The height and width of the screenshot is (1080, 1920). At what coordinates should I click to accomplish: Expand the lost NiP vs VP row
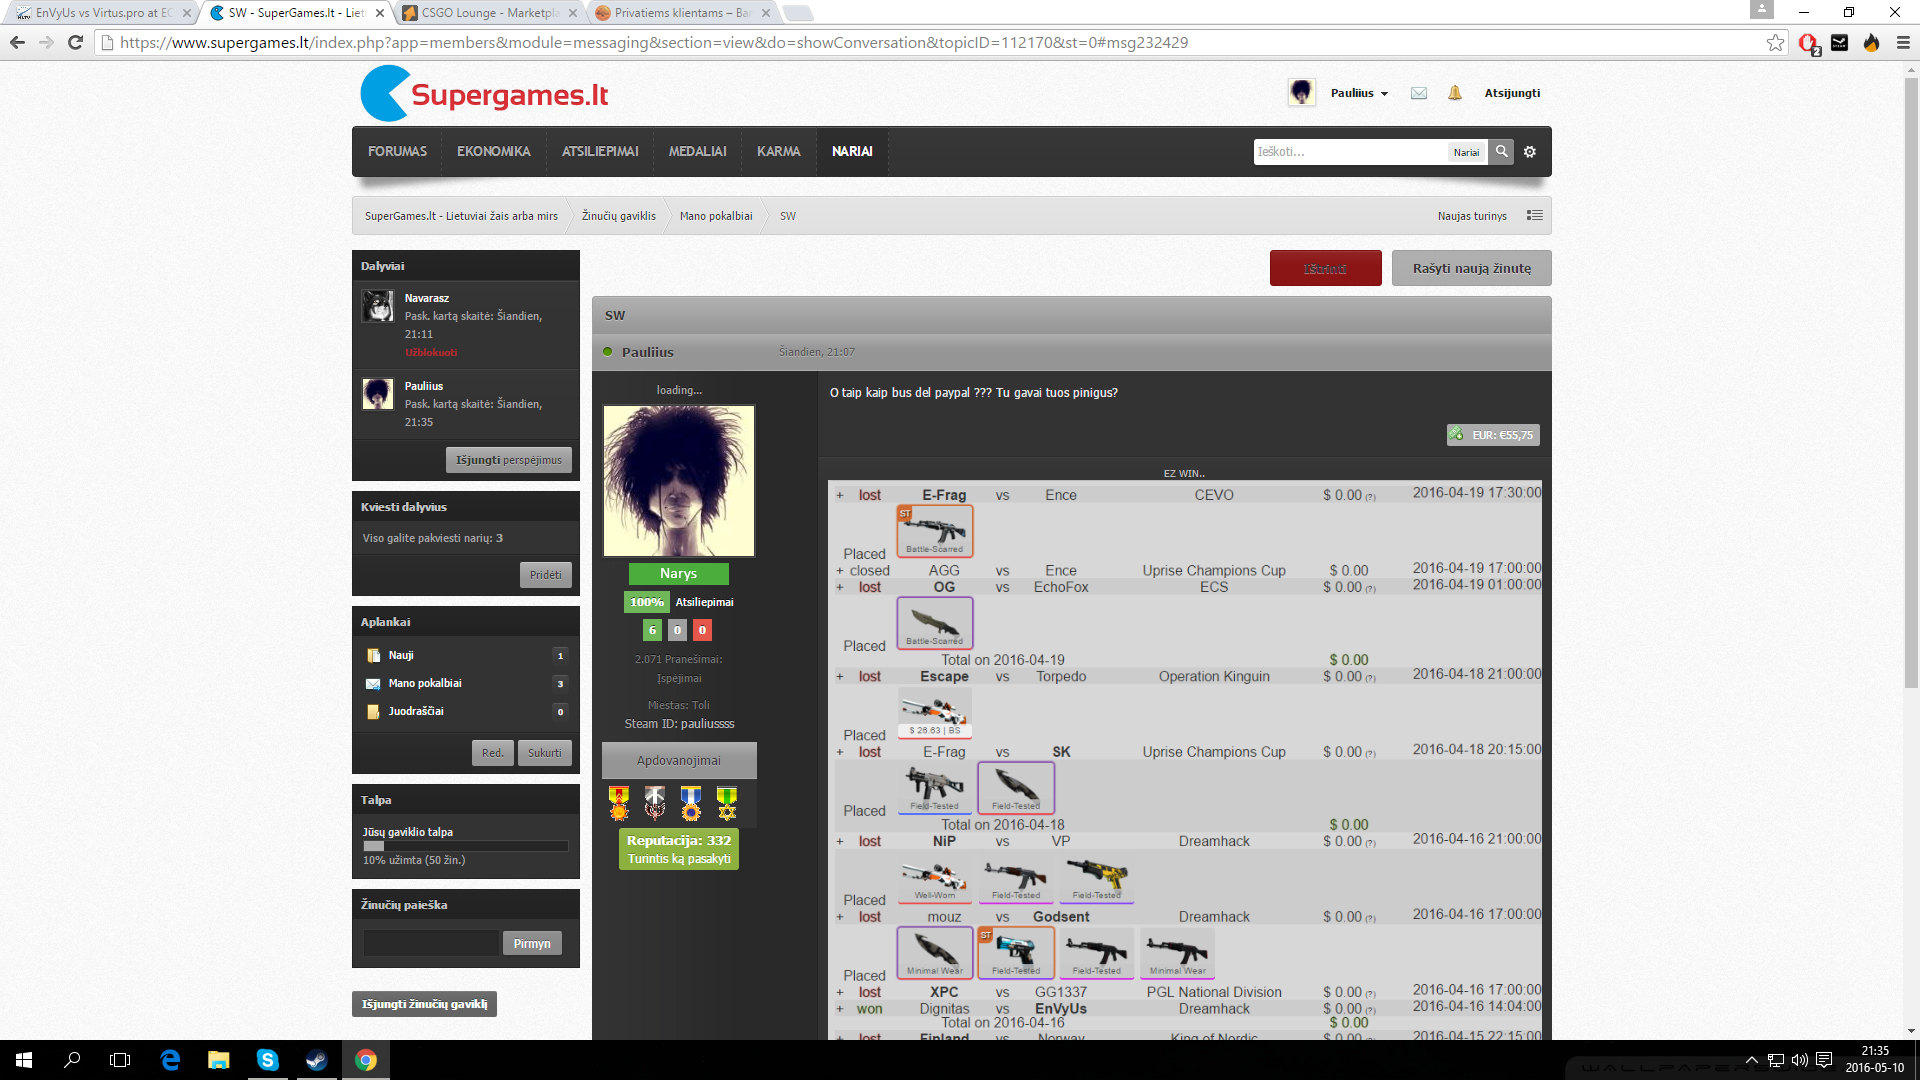(840, 842)
